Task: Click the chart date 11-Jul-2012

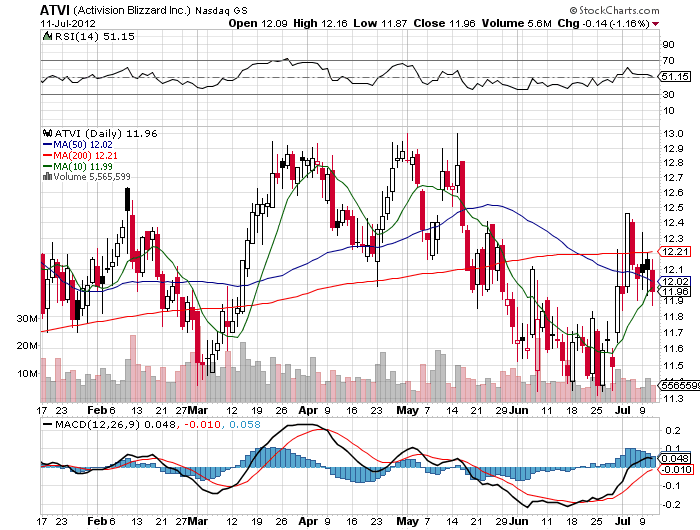Action: (68, 23)
